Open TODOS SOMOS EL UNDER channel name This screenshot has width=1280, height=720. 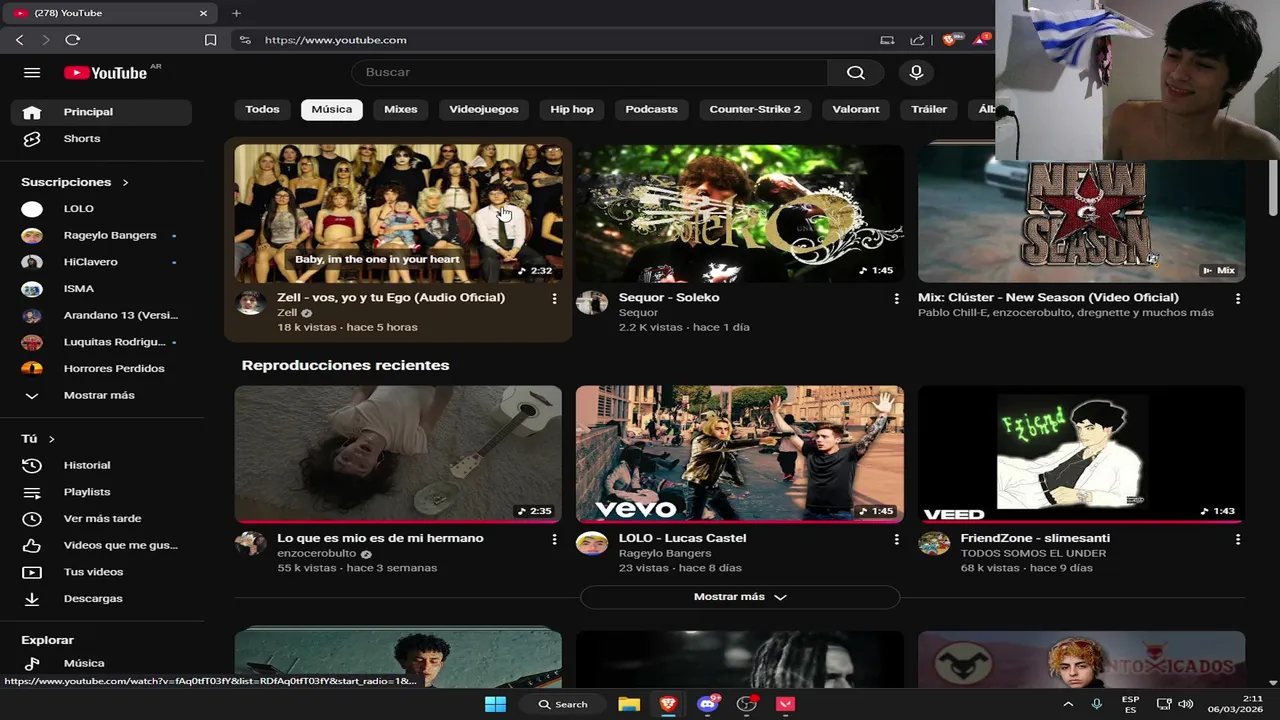(1033, 553)
